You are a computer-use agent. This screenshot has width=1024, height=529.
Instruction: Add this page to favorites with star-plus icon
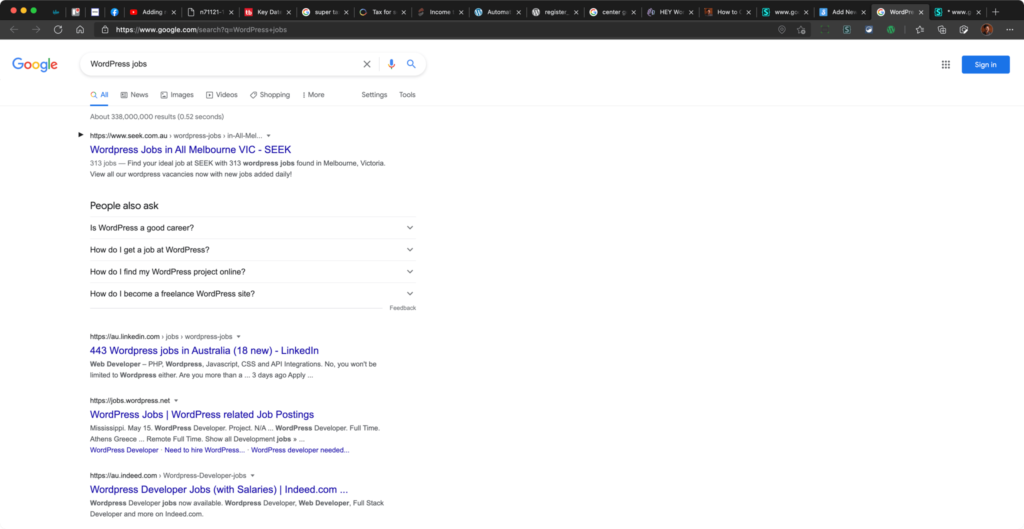801,29
